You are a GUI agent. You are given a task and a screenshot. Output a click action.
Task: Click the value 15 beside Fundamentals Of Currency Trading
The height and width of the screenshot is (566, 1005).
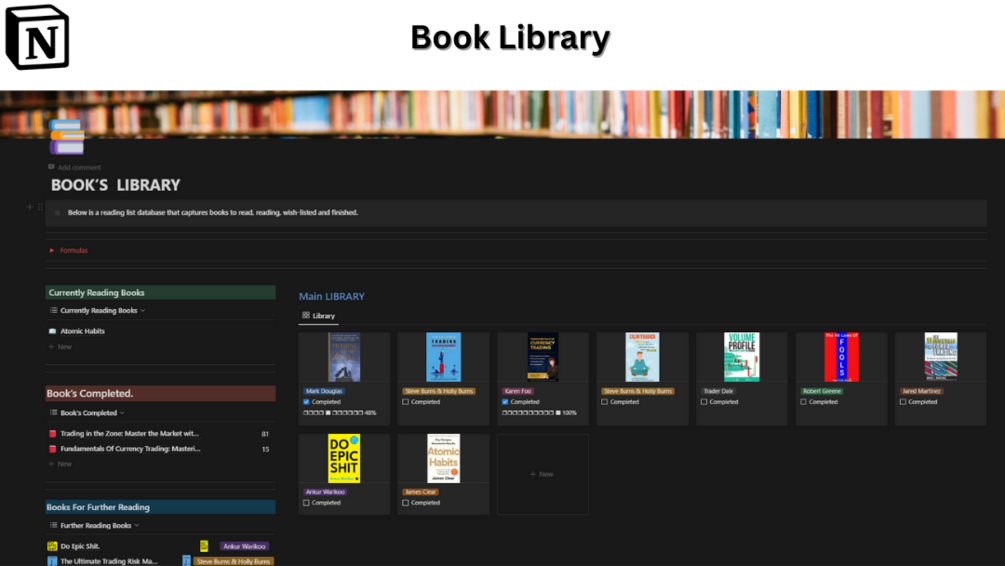[265, 449]
